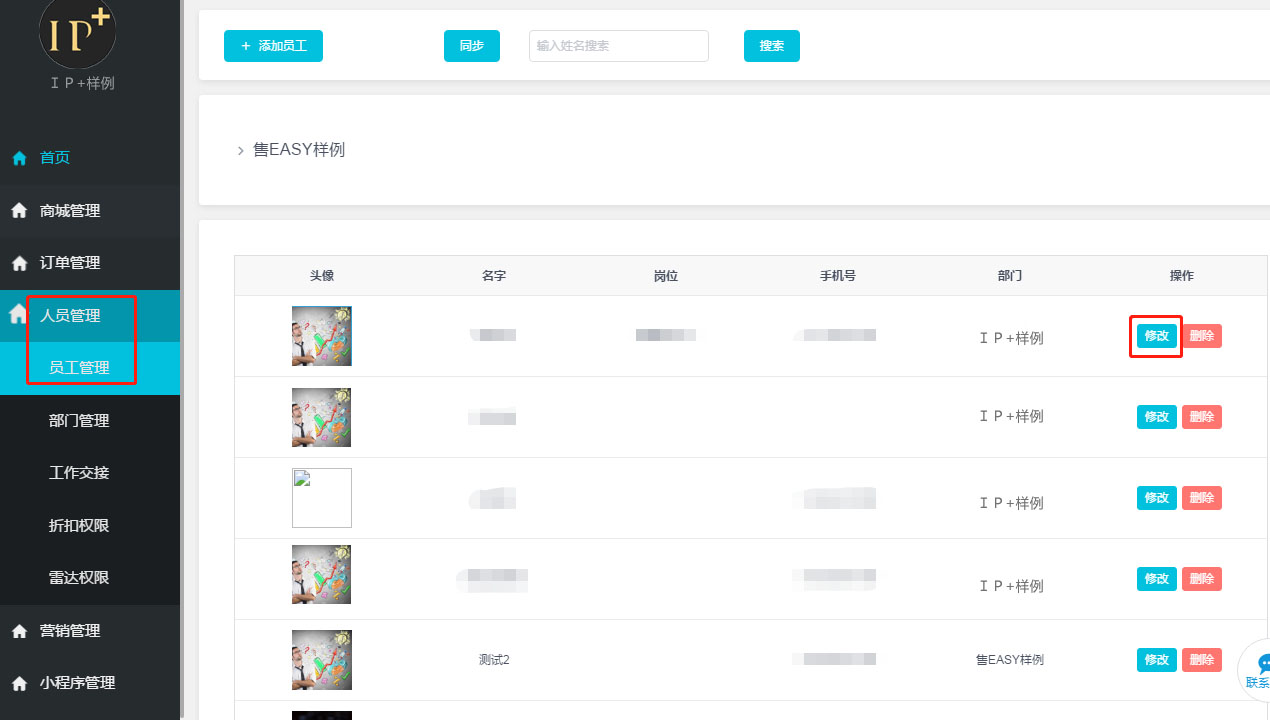
Task: Click the IP+ logo in sidebar
Action: (77, 33)
